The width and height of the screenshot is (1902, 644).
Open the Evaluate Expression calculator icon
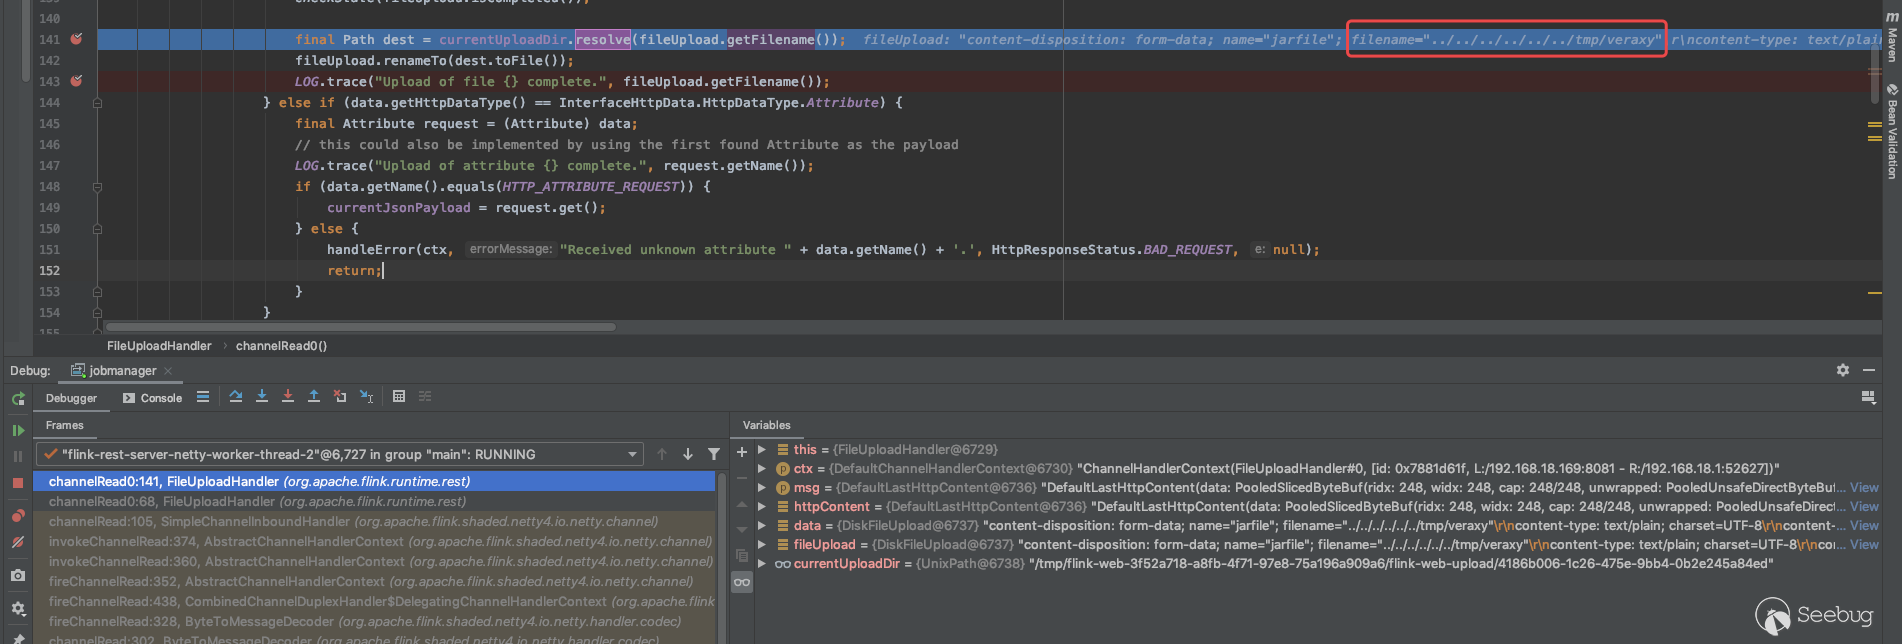399,397
